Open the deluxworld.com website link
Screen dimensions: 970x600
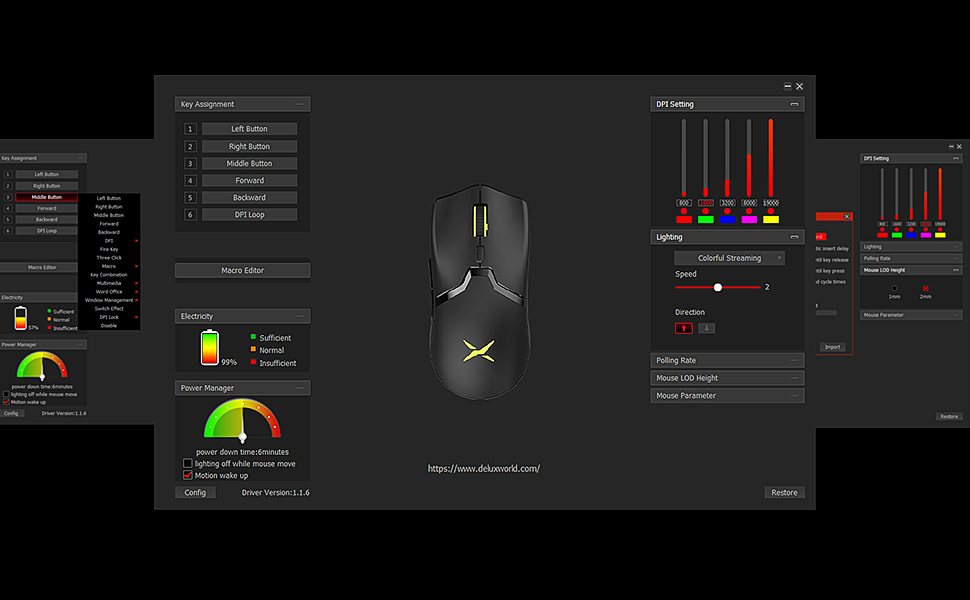click(x=484, y=468)
